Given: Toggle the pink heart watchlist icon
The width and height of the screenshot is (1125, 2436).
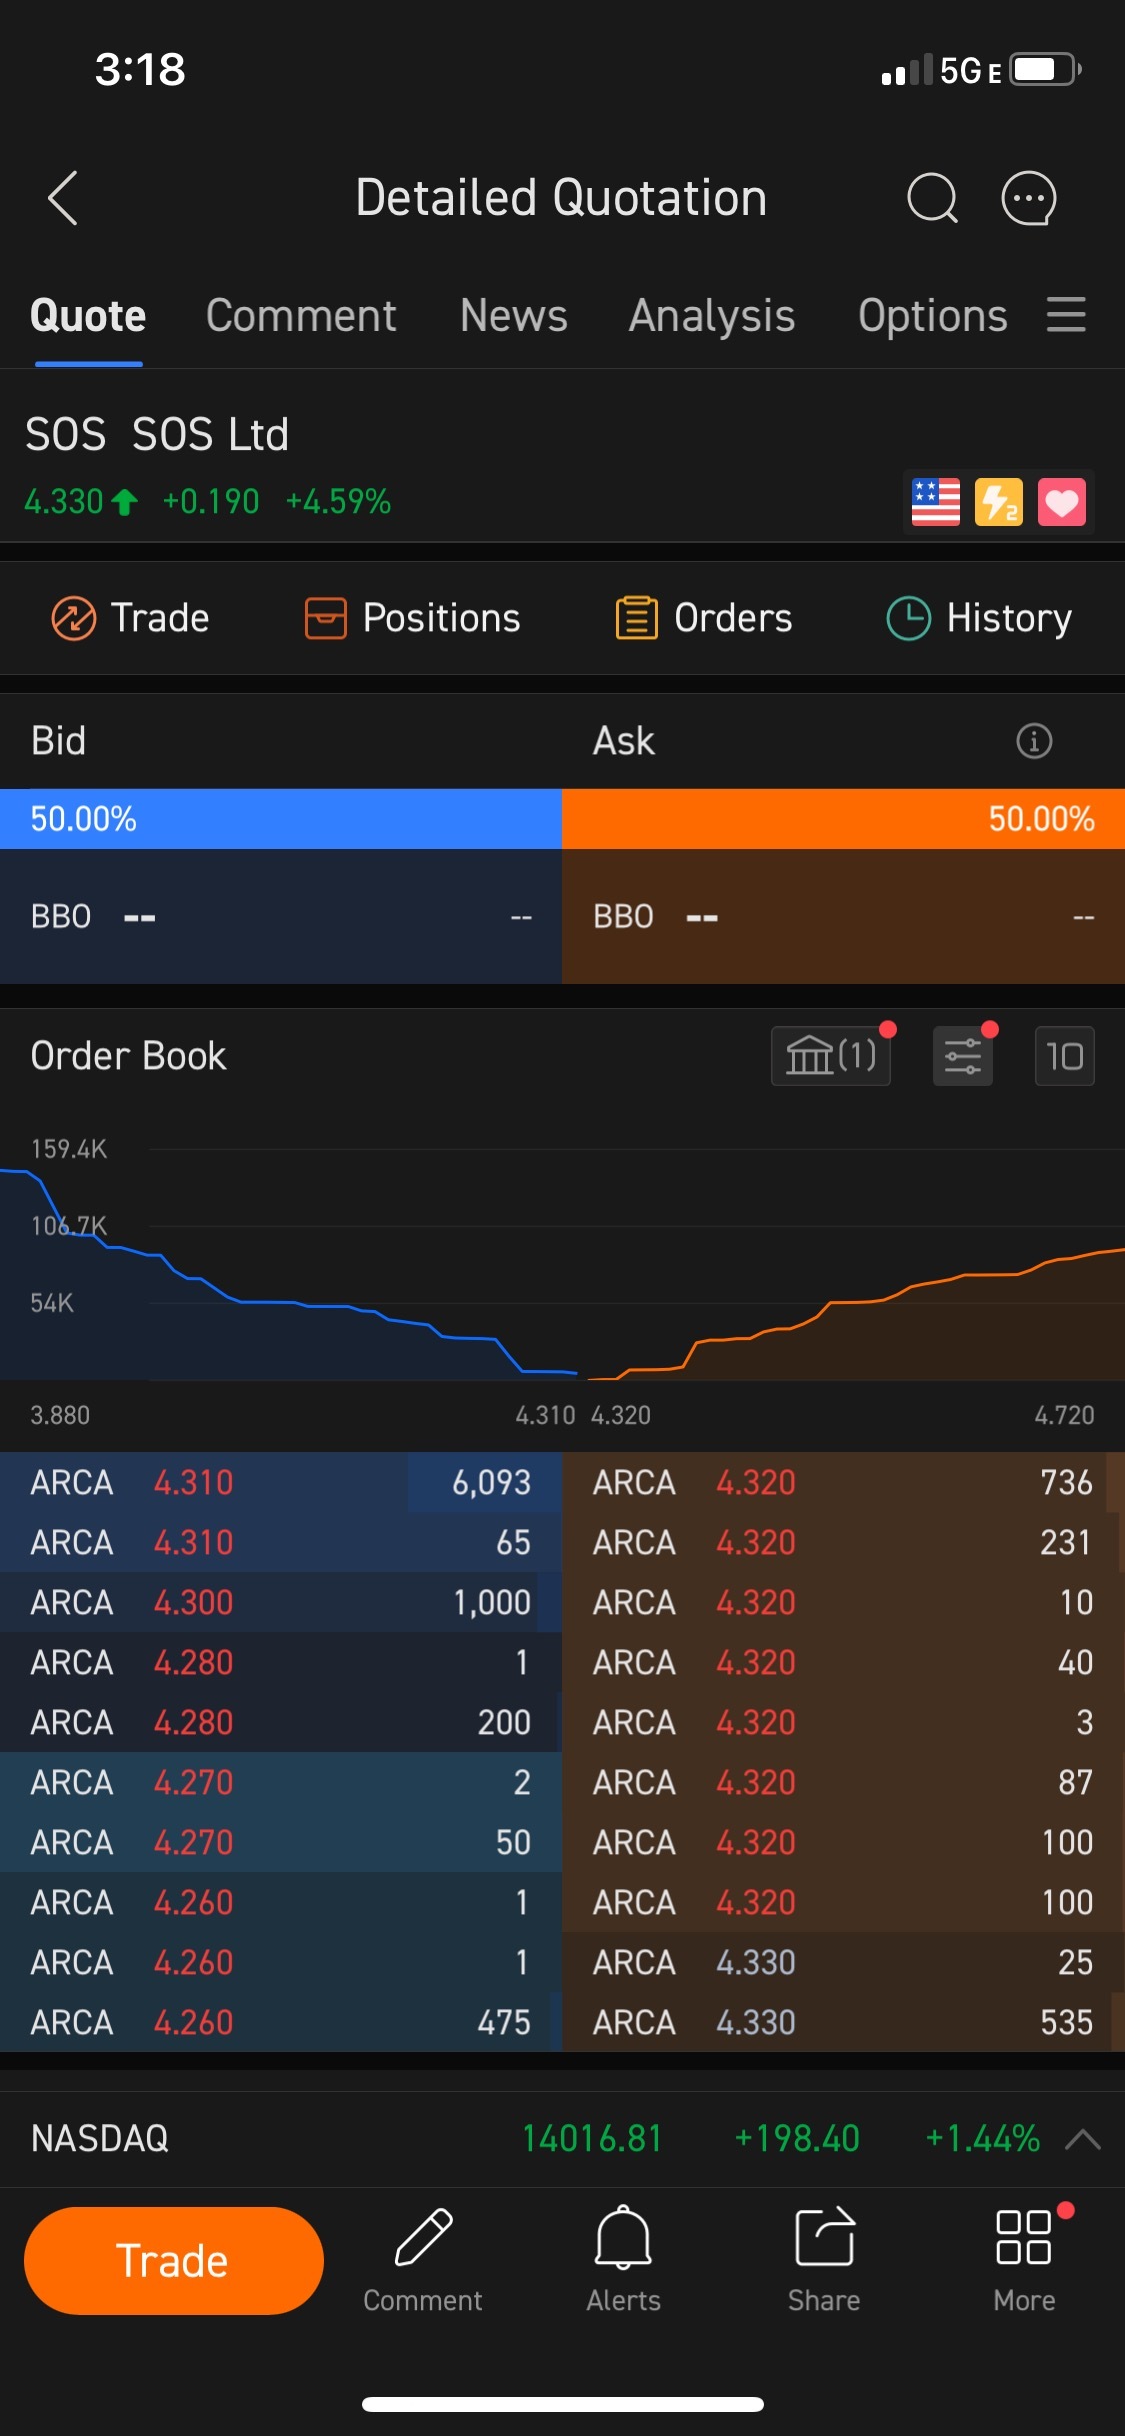Looking at the screenshot, I should click(1062, 502).
